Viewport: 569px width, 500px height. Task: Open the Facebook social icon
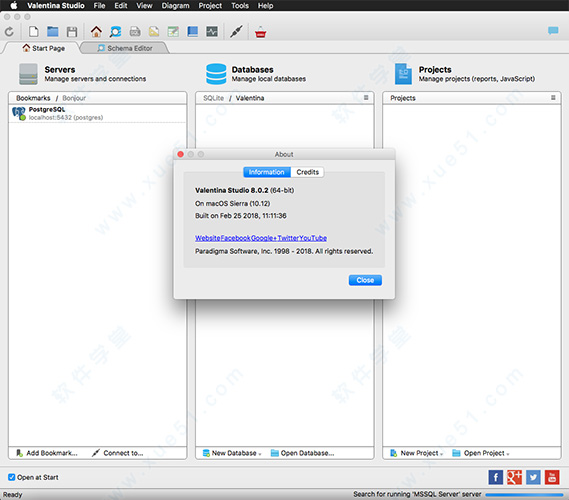point(495,477)
